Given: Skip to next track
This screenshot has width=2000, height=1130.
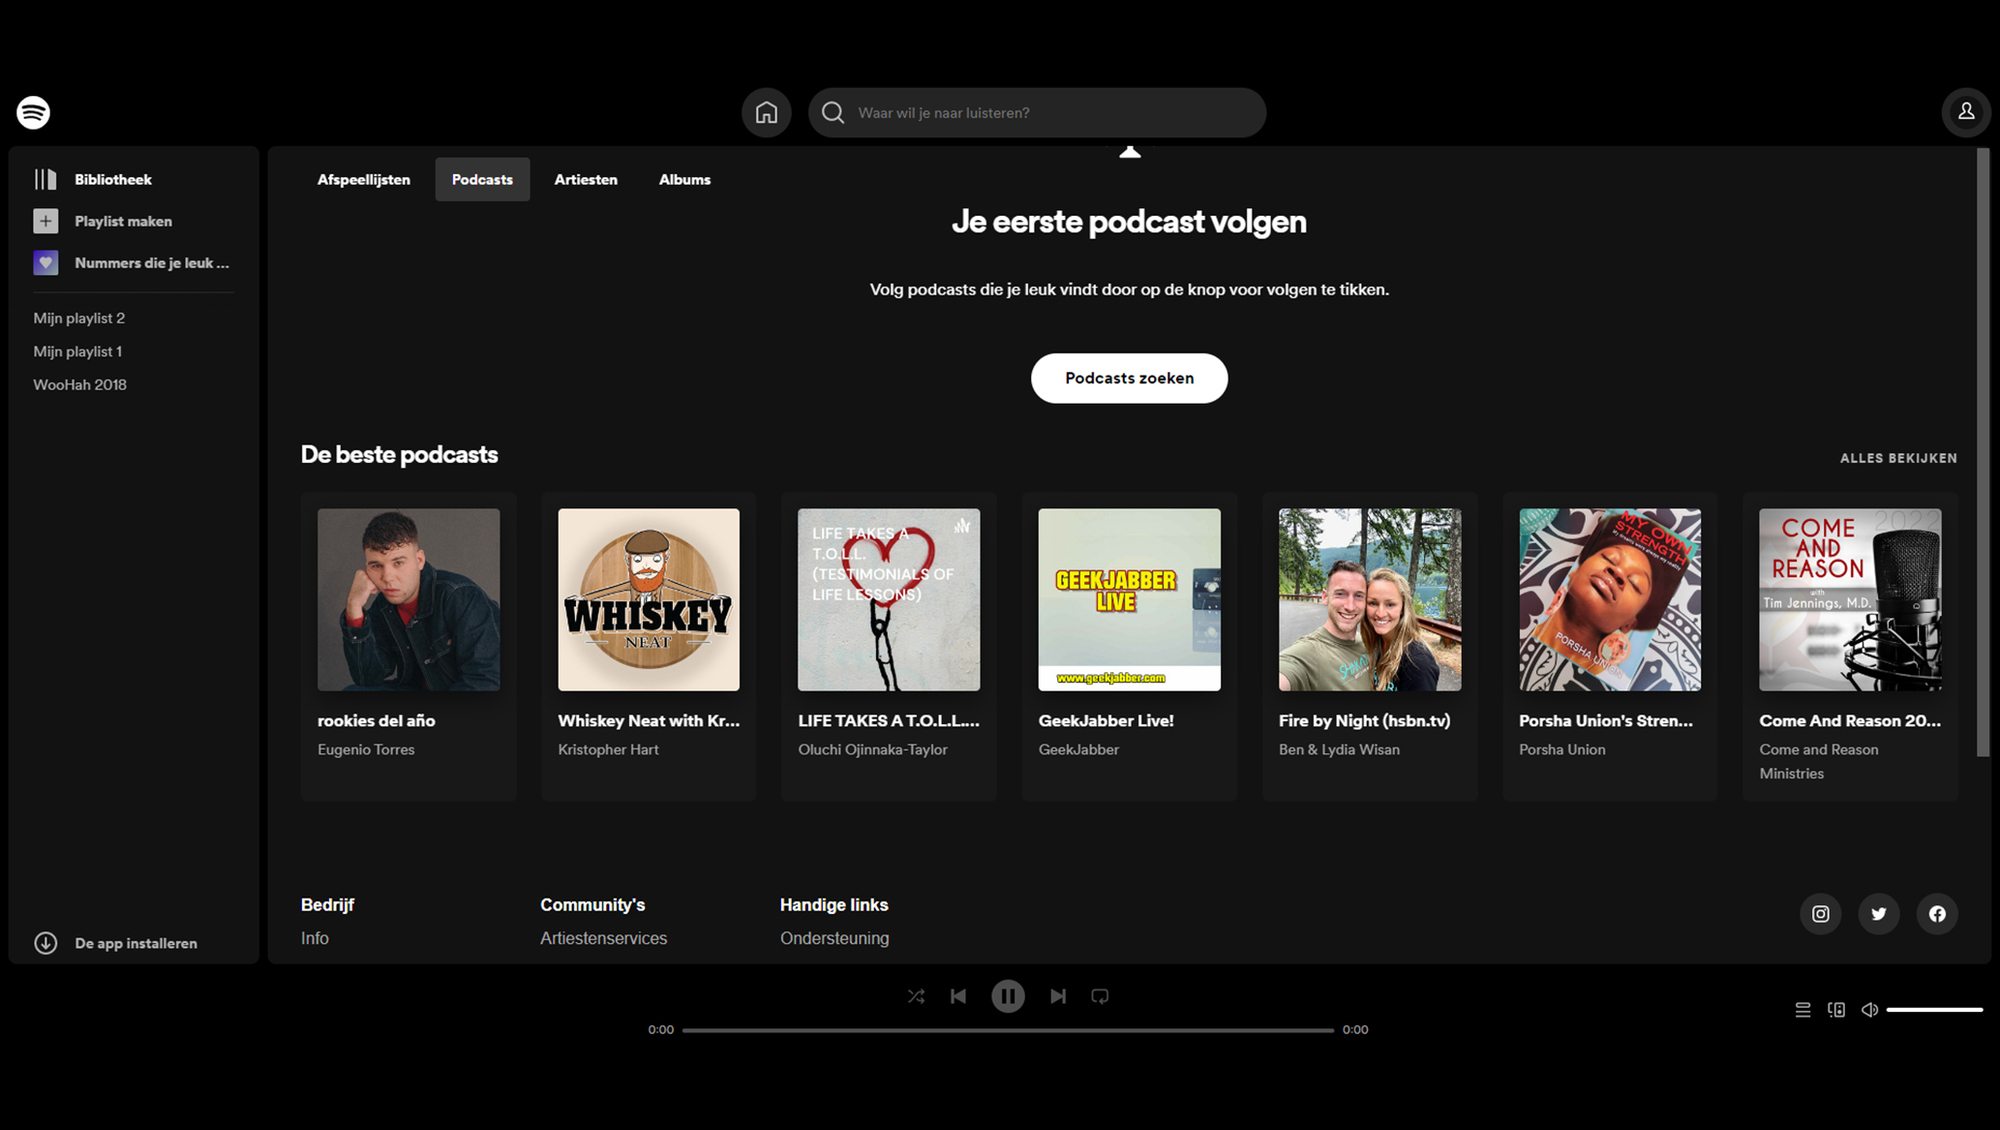Looking at the screenshot, I should click(1058, 996).
